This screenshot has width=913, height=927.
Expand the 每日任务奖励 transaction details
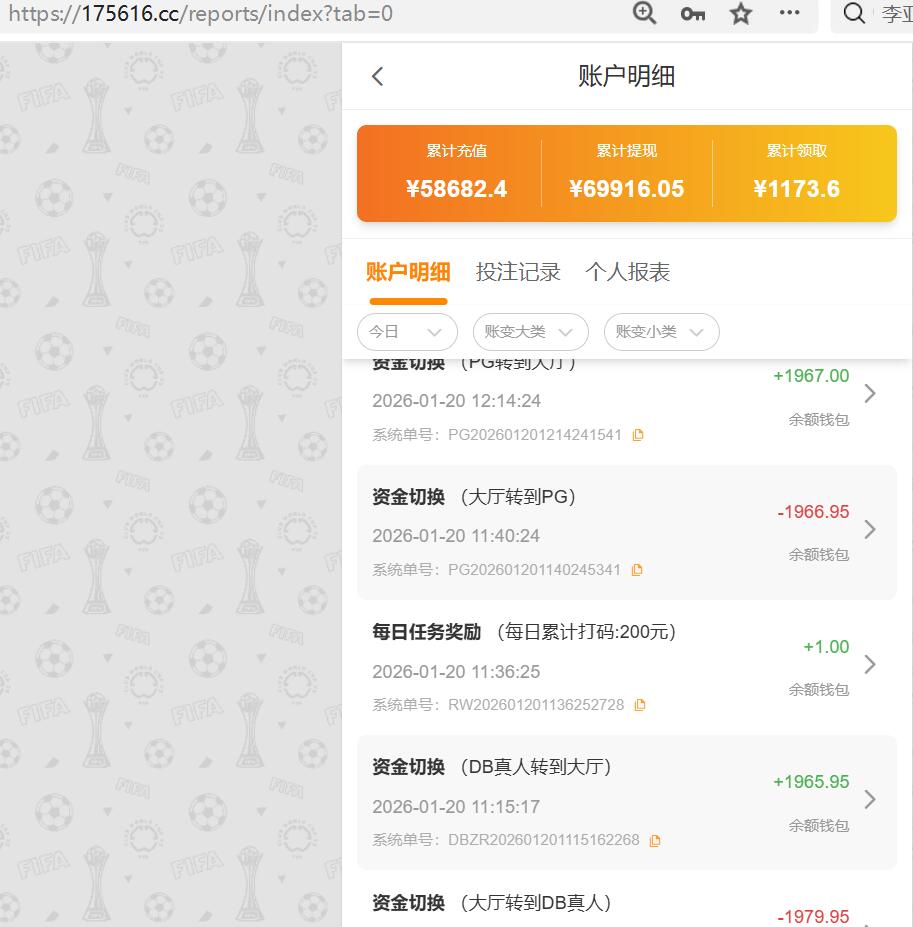point(869,664)
